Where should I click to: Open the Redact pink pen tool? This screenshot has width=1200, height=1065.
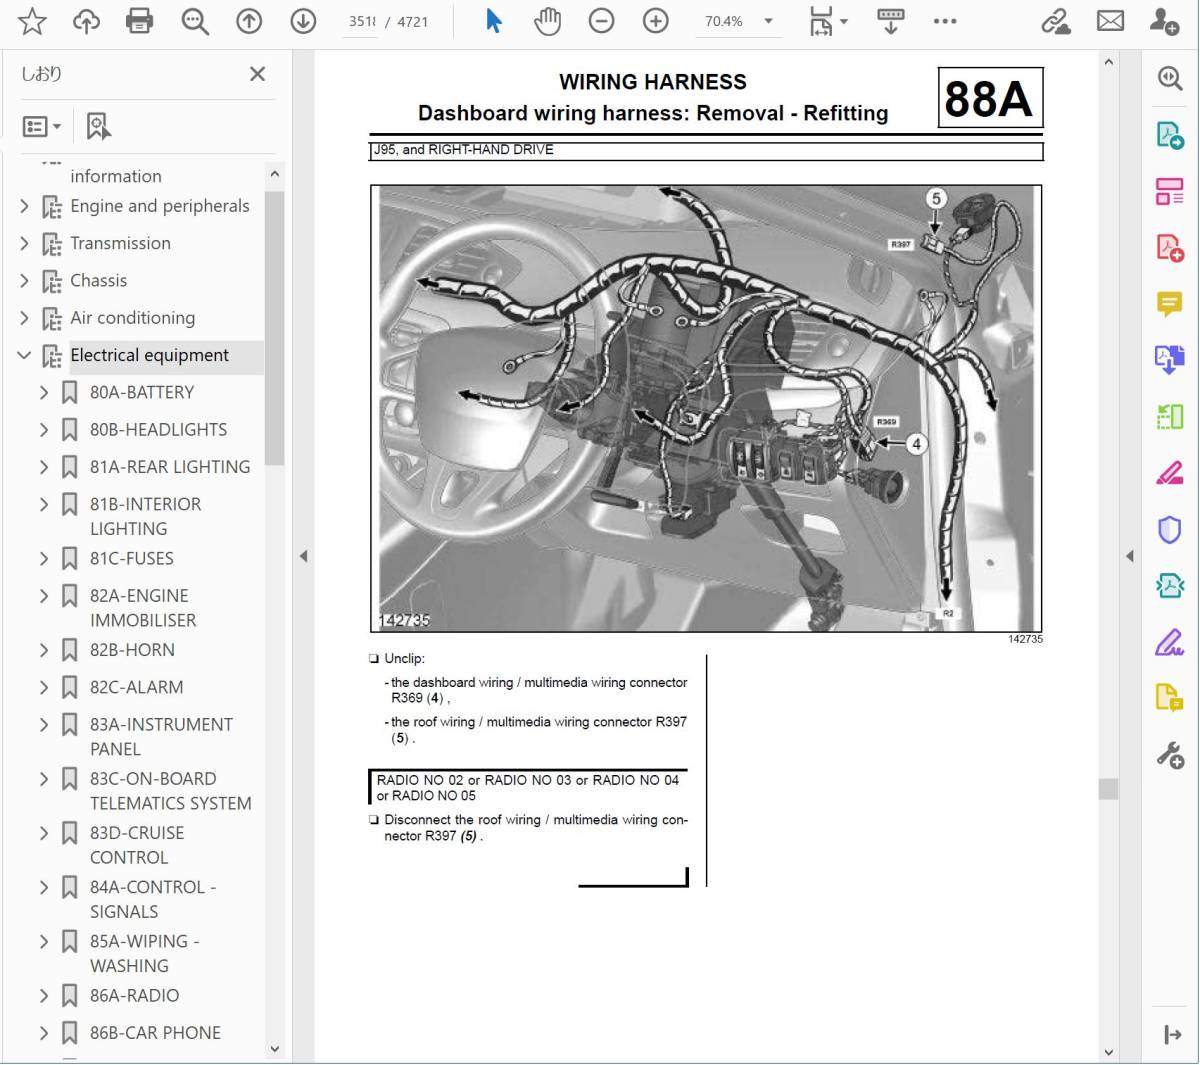click(1169, 472)
